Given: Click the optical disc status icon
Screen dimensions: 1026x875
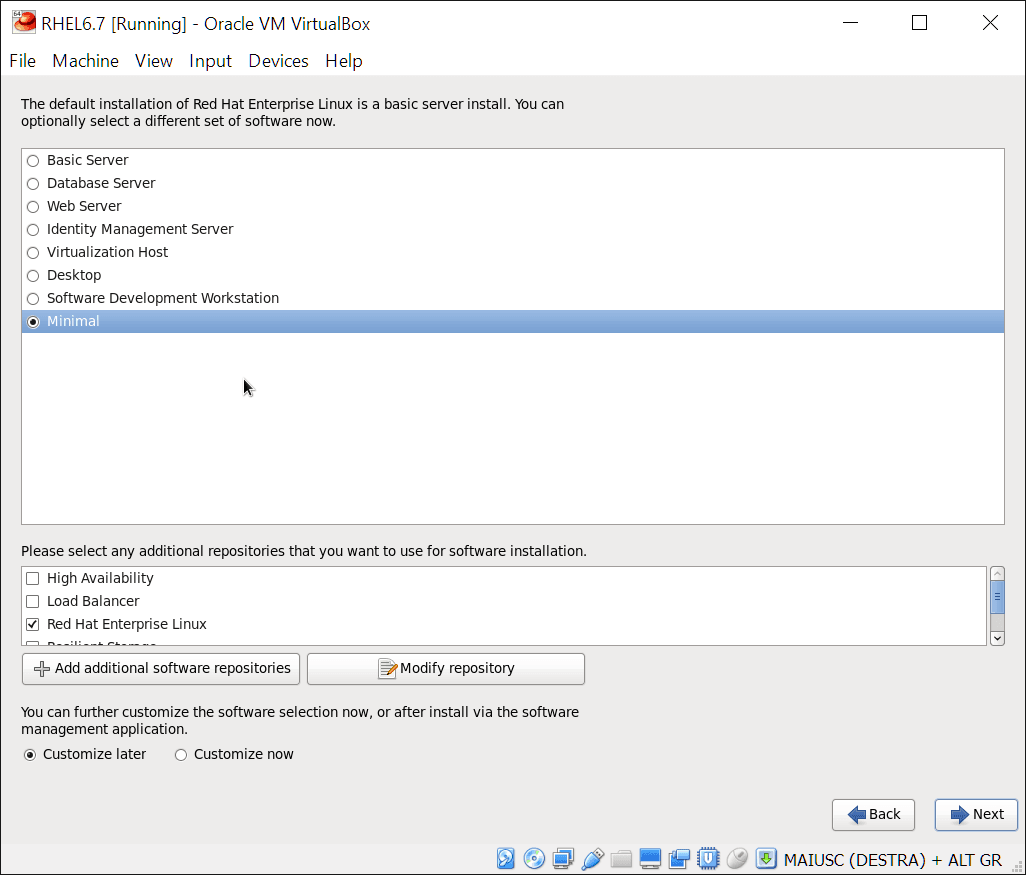Looking at the screenshot, I should (534, 858).
